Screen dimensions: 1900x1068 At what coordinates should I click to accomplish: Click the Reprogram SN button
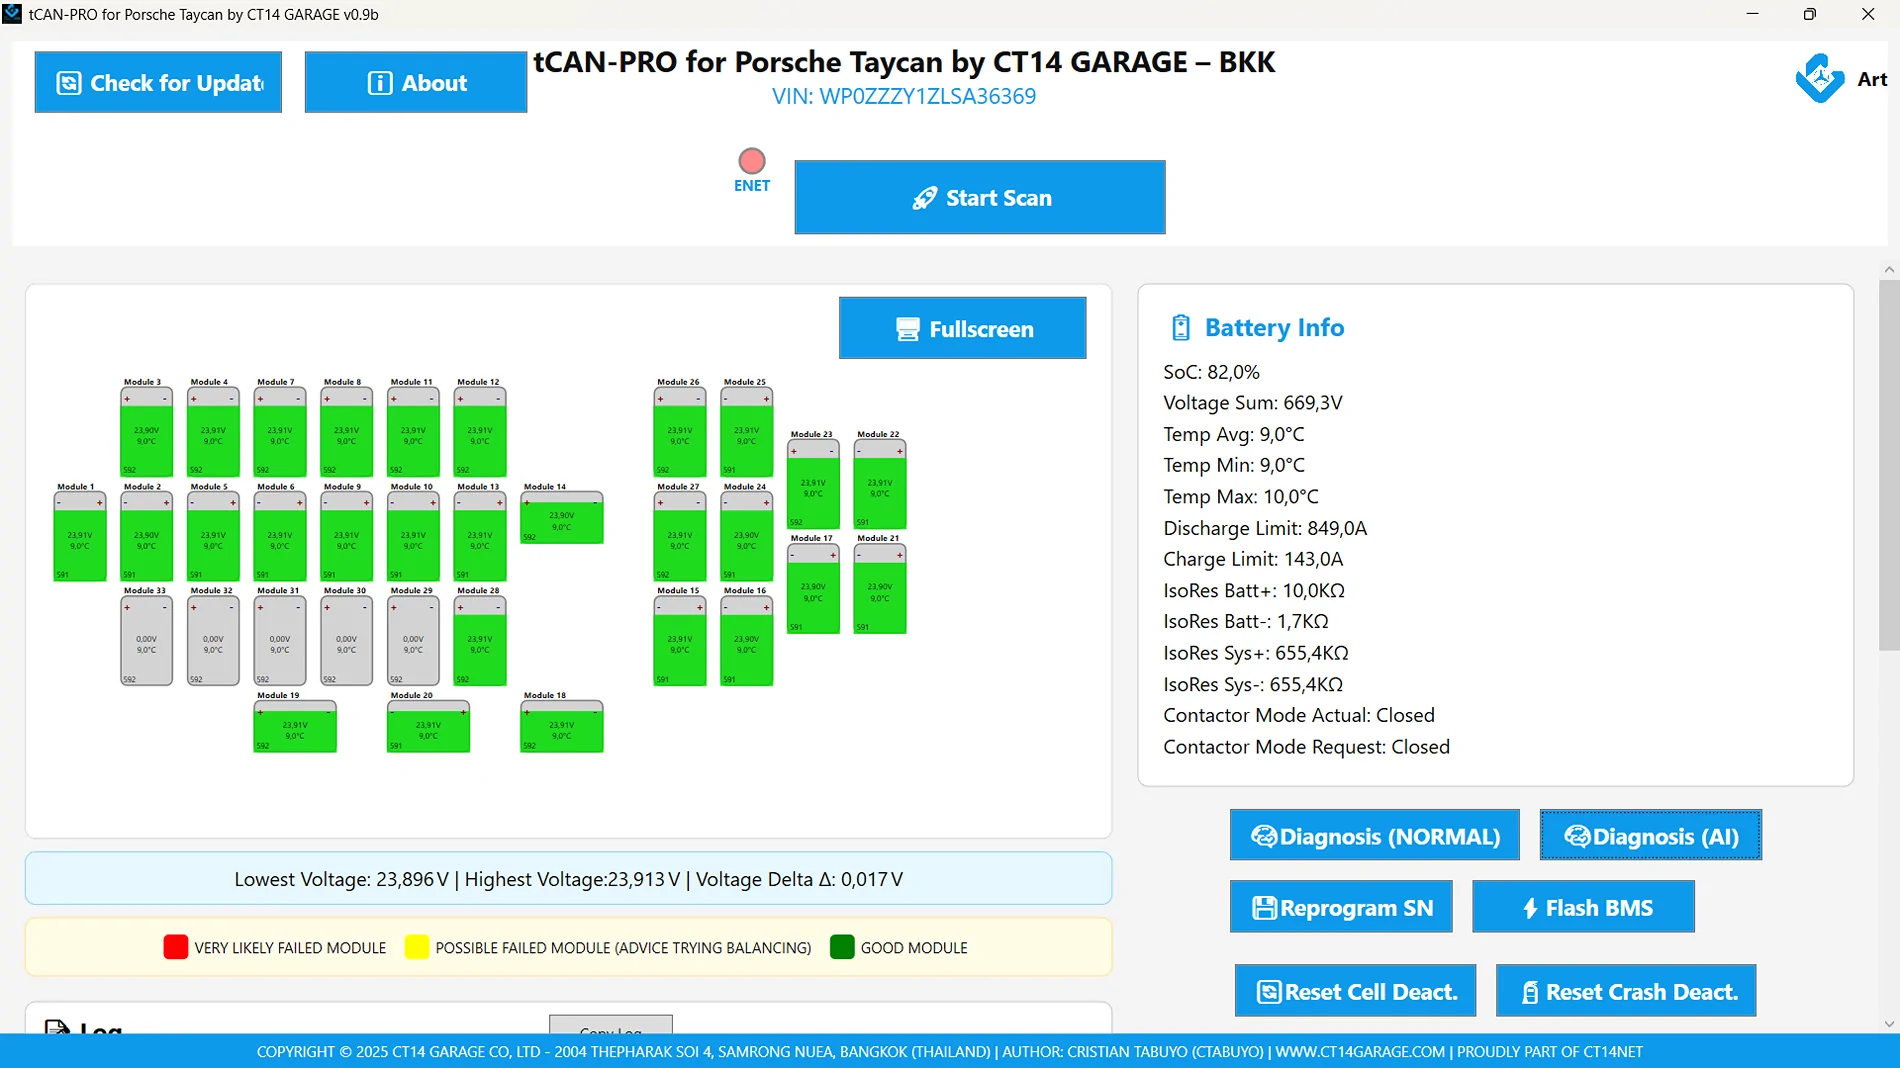(x=1341, y=906)
